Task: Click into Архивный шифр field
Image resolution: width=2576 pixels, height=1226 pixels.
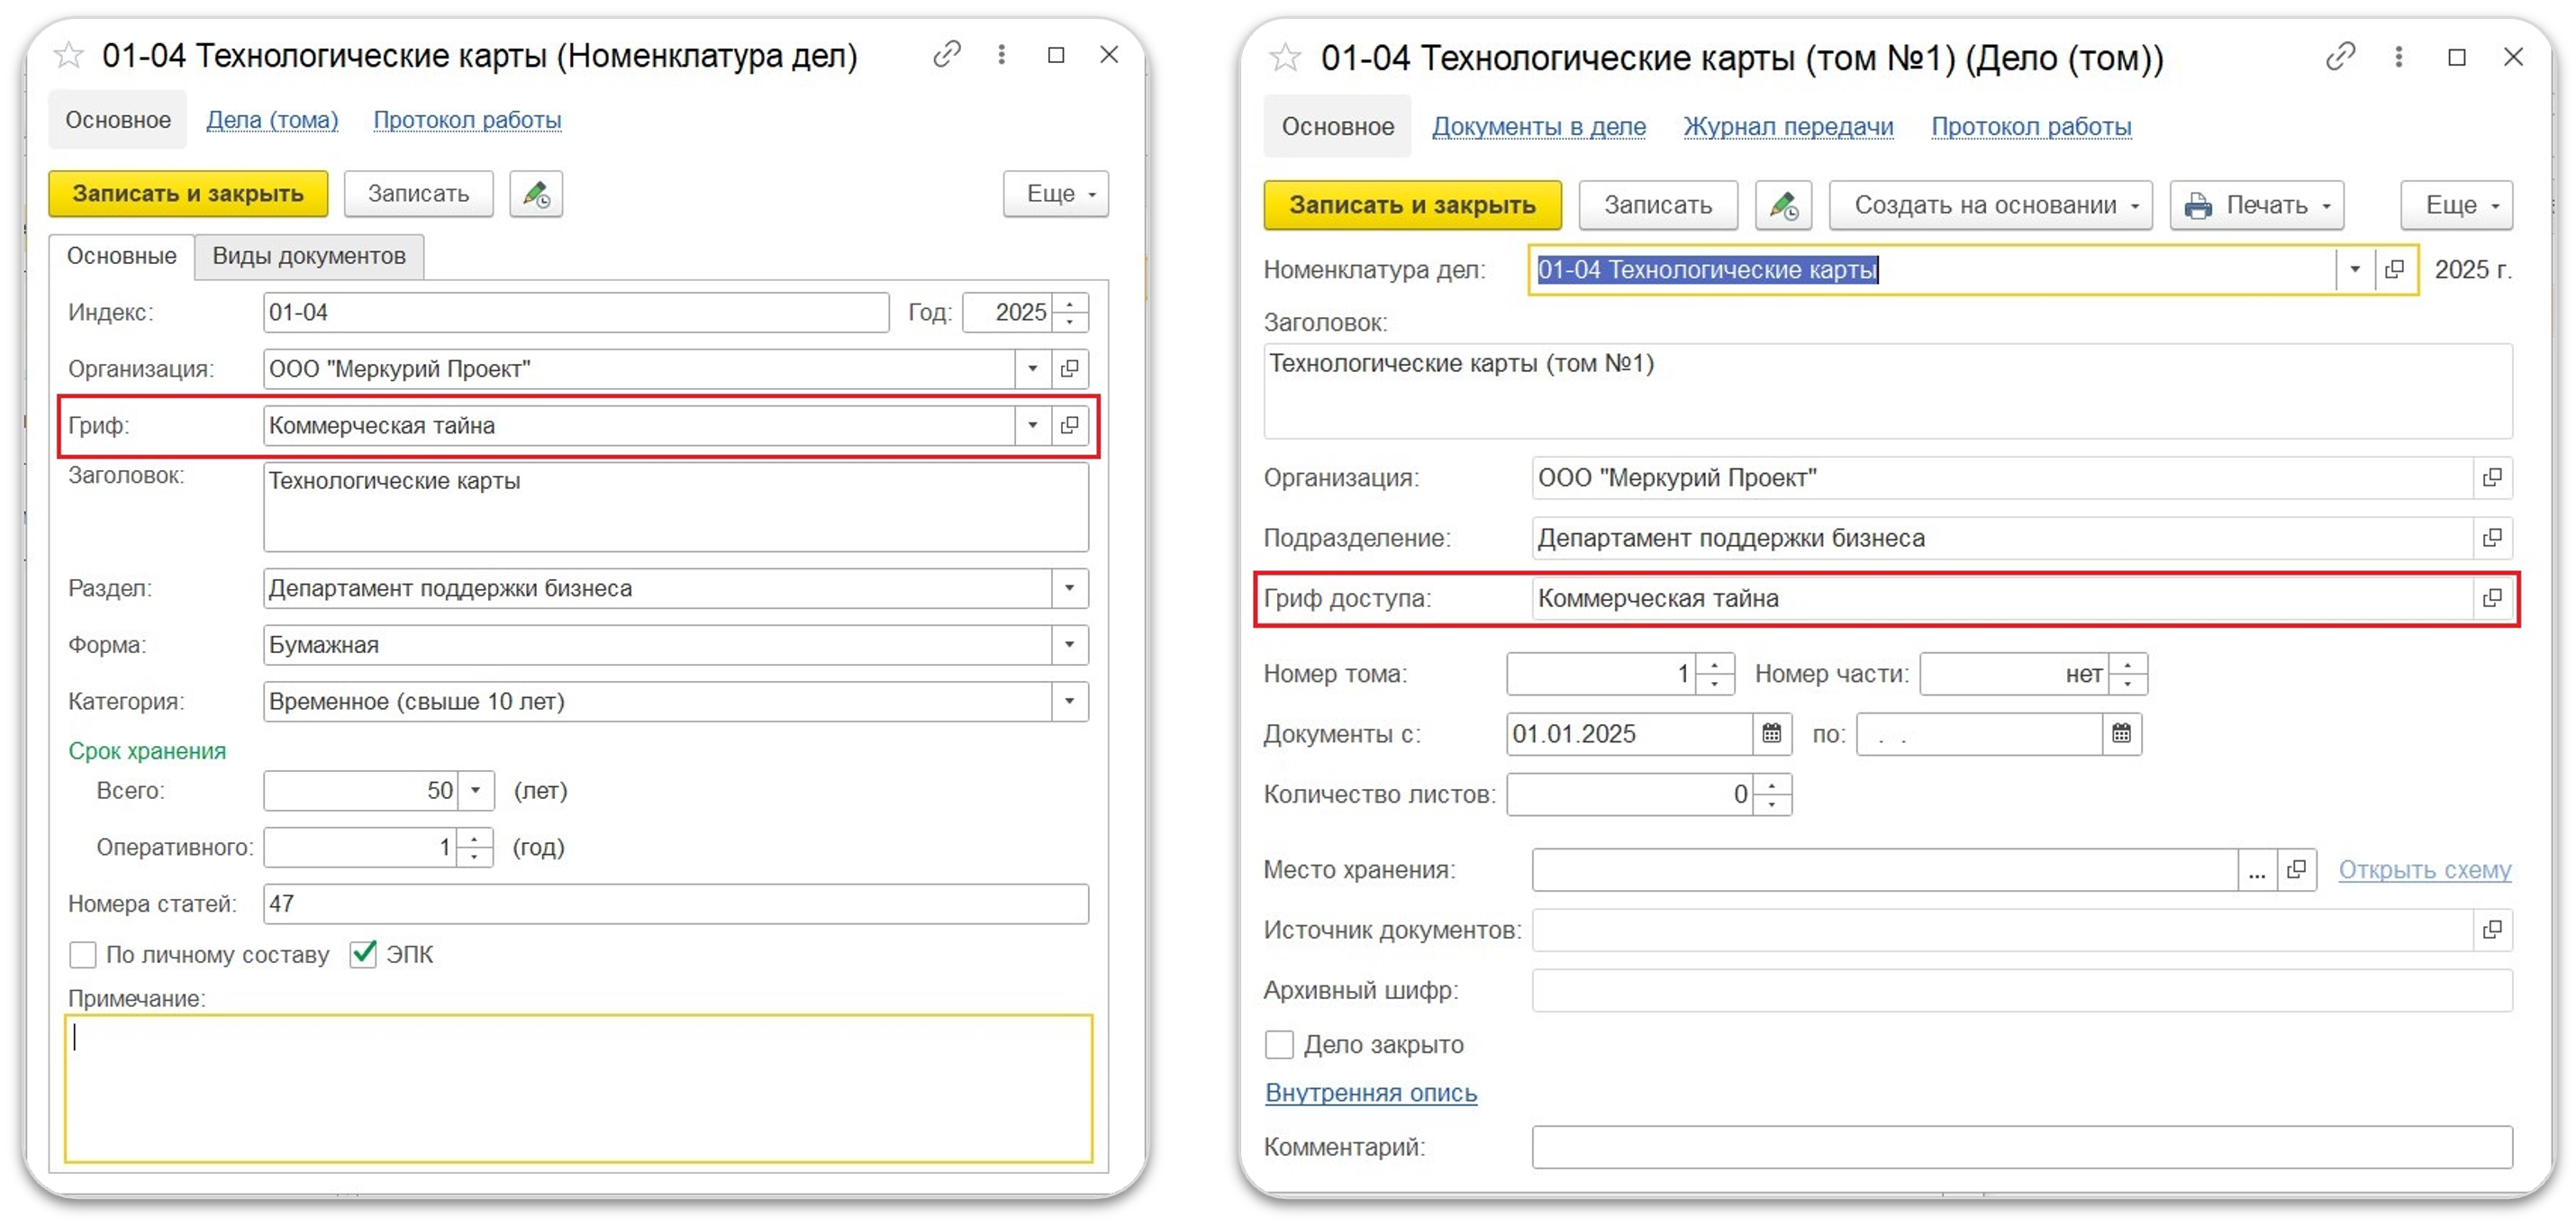Action: pos(2022,991)
